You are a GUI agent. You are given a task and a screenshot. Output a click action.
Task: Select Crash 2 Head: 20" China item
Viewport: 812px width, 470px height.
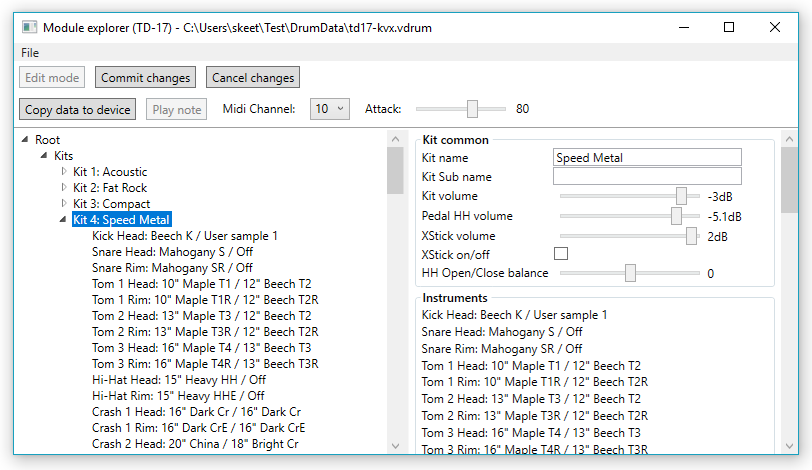coord(195,445)
